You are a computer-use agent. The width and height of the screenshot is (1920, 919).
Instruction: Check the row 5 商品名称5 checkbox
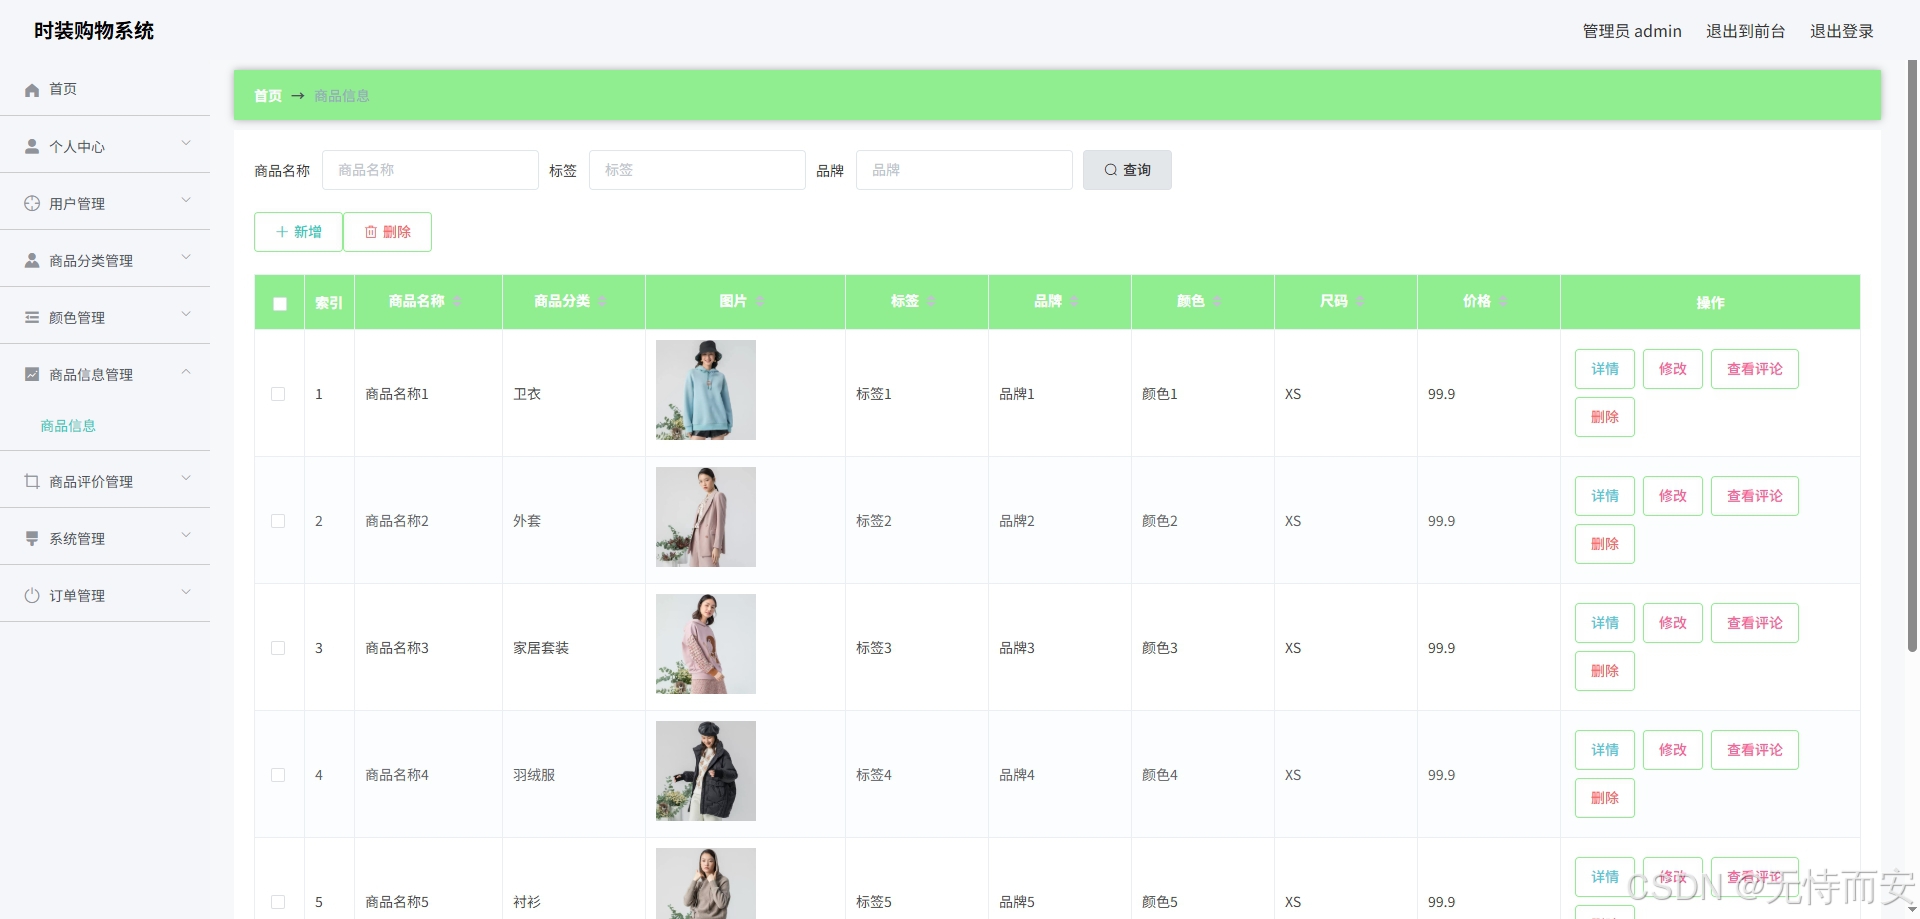[x=278, y=902]
